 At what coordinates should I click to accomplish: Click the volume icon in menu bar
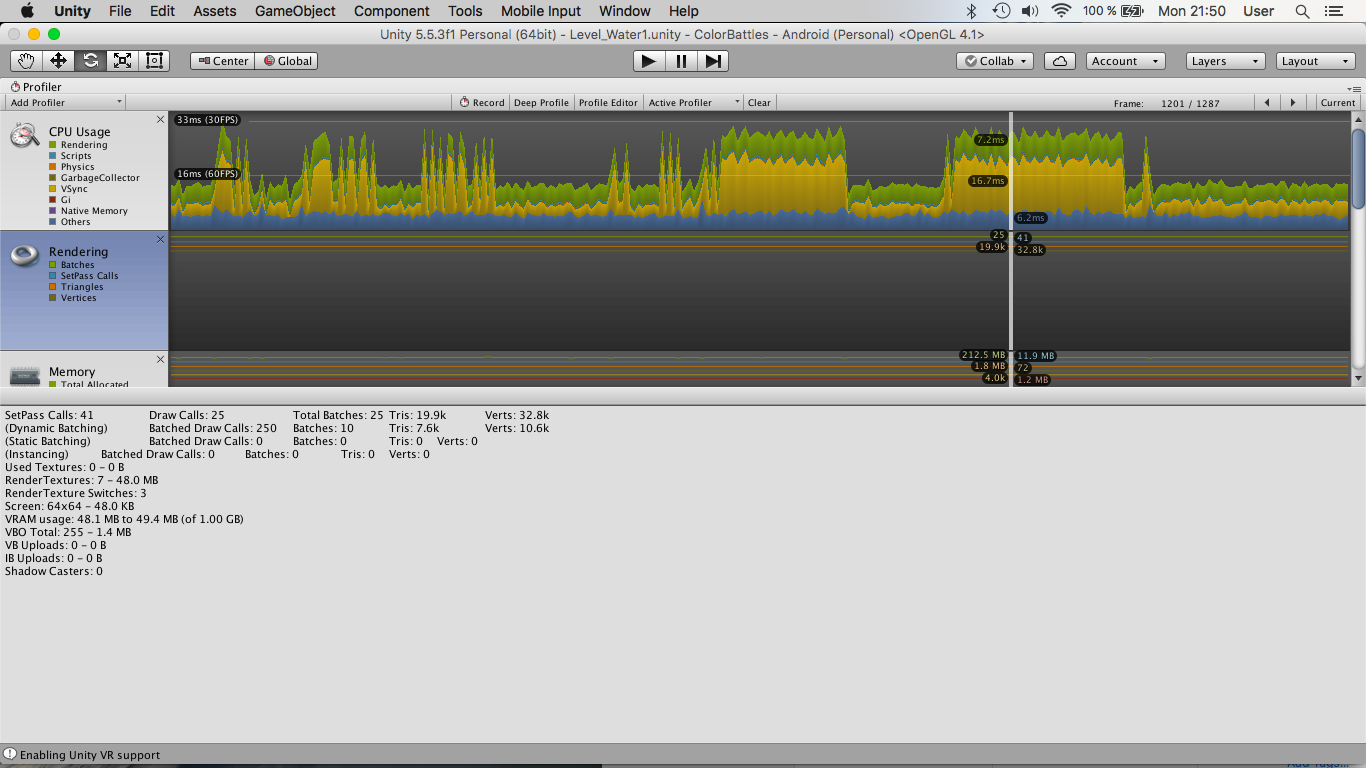coord(1030,11)
